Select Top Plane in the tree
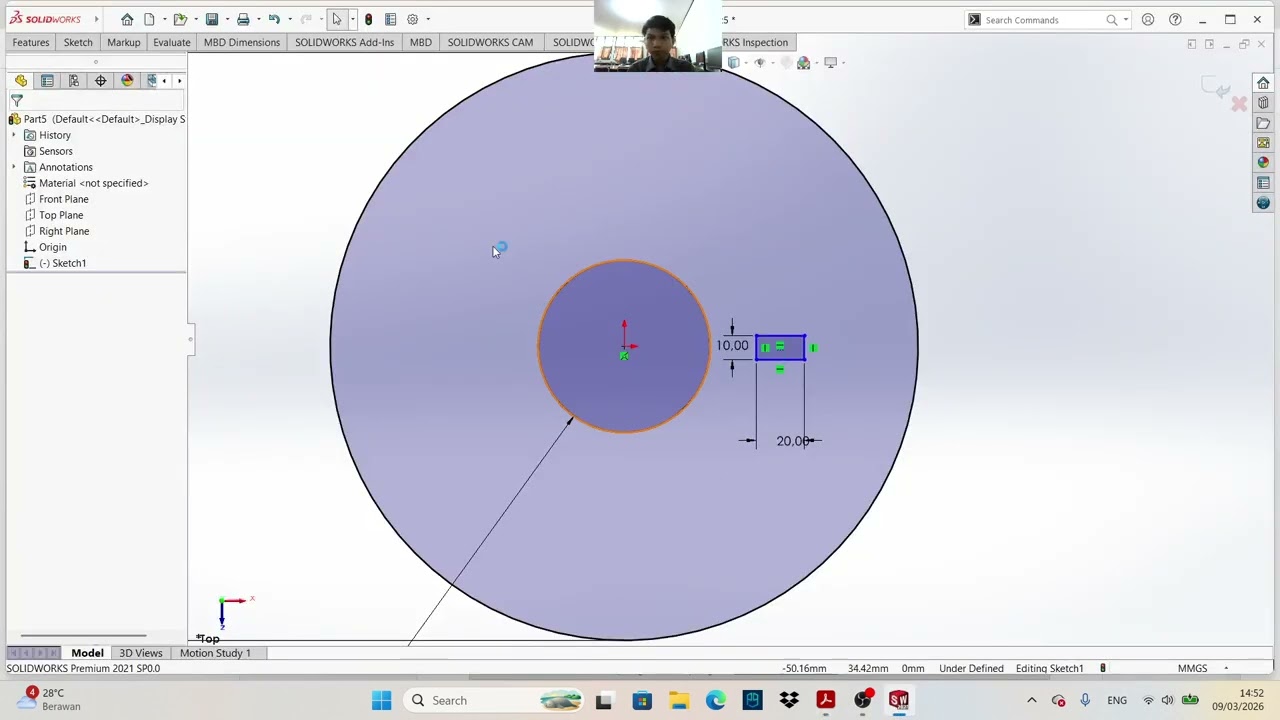The height and width of the screenshot is (720, 1280). click(x=61, y=215)
